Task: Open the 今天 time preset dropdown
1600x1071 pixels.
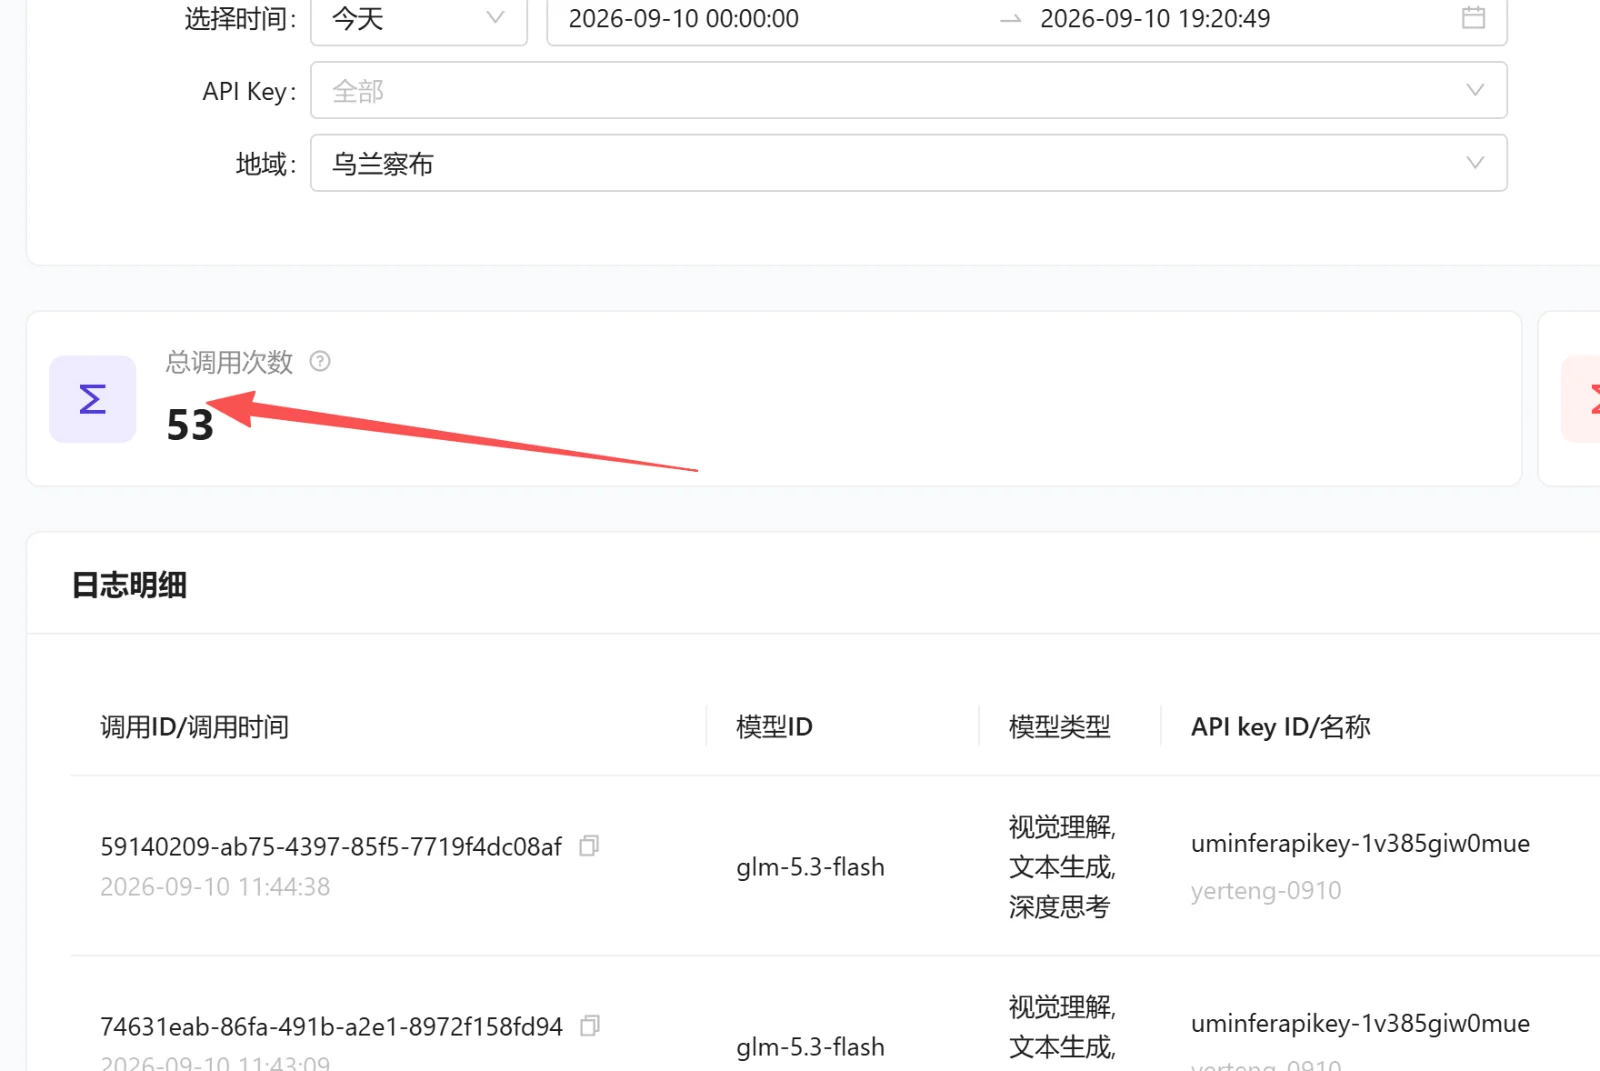Action: 419,19
